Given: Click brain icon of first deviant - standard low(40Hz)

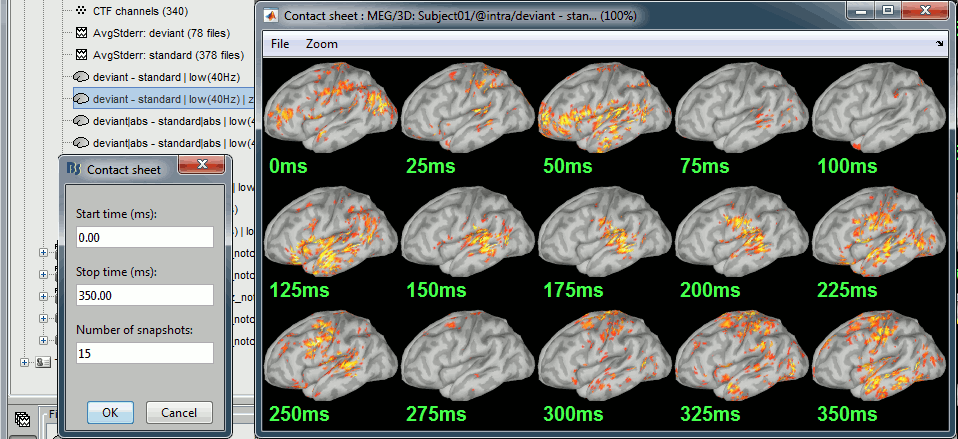Looking at the screenshot, I should (x=81, y=77).
